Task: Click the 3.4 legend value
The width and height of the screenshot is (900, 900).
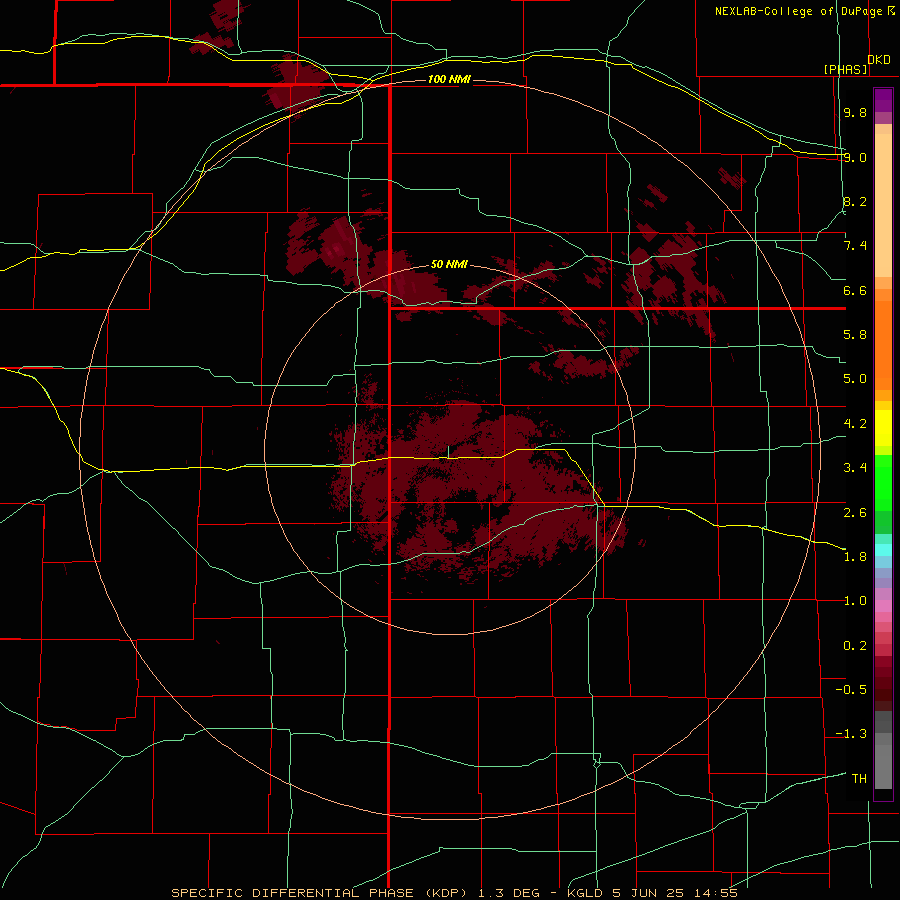Action: pyautogui.click(x=855, y=468)
